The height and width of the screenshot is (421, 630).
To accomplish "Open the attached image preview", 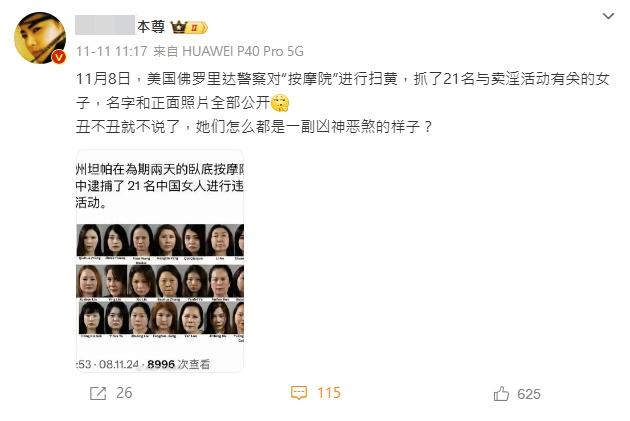I will click(160, 261).
